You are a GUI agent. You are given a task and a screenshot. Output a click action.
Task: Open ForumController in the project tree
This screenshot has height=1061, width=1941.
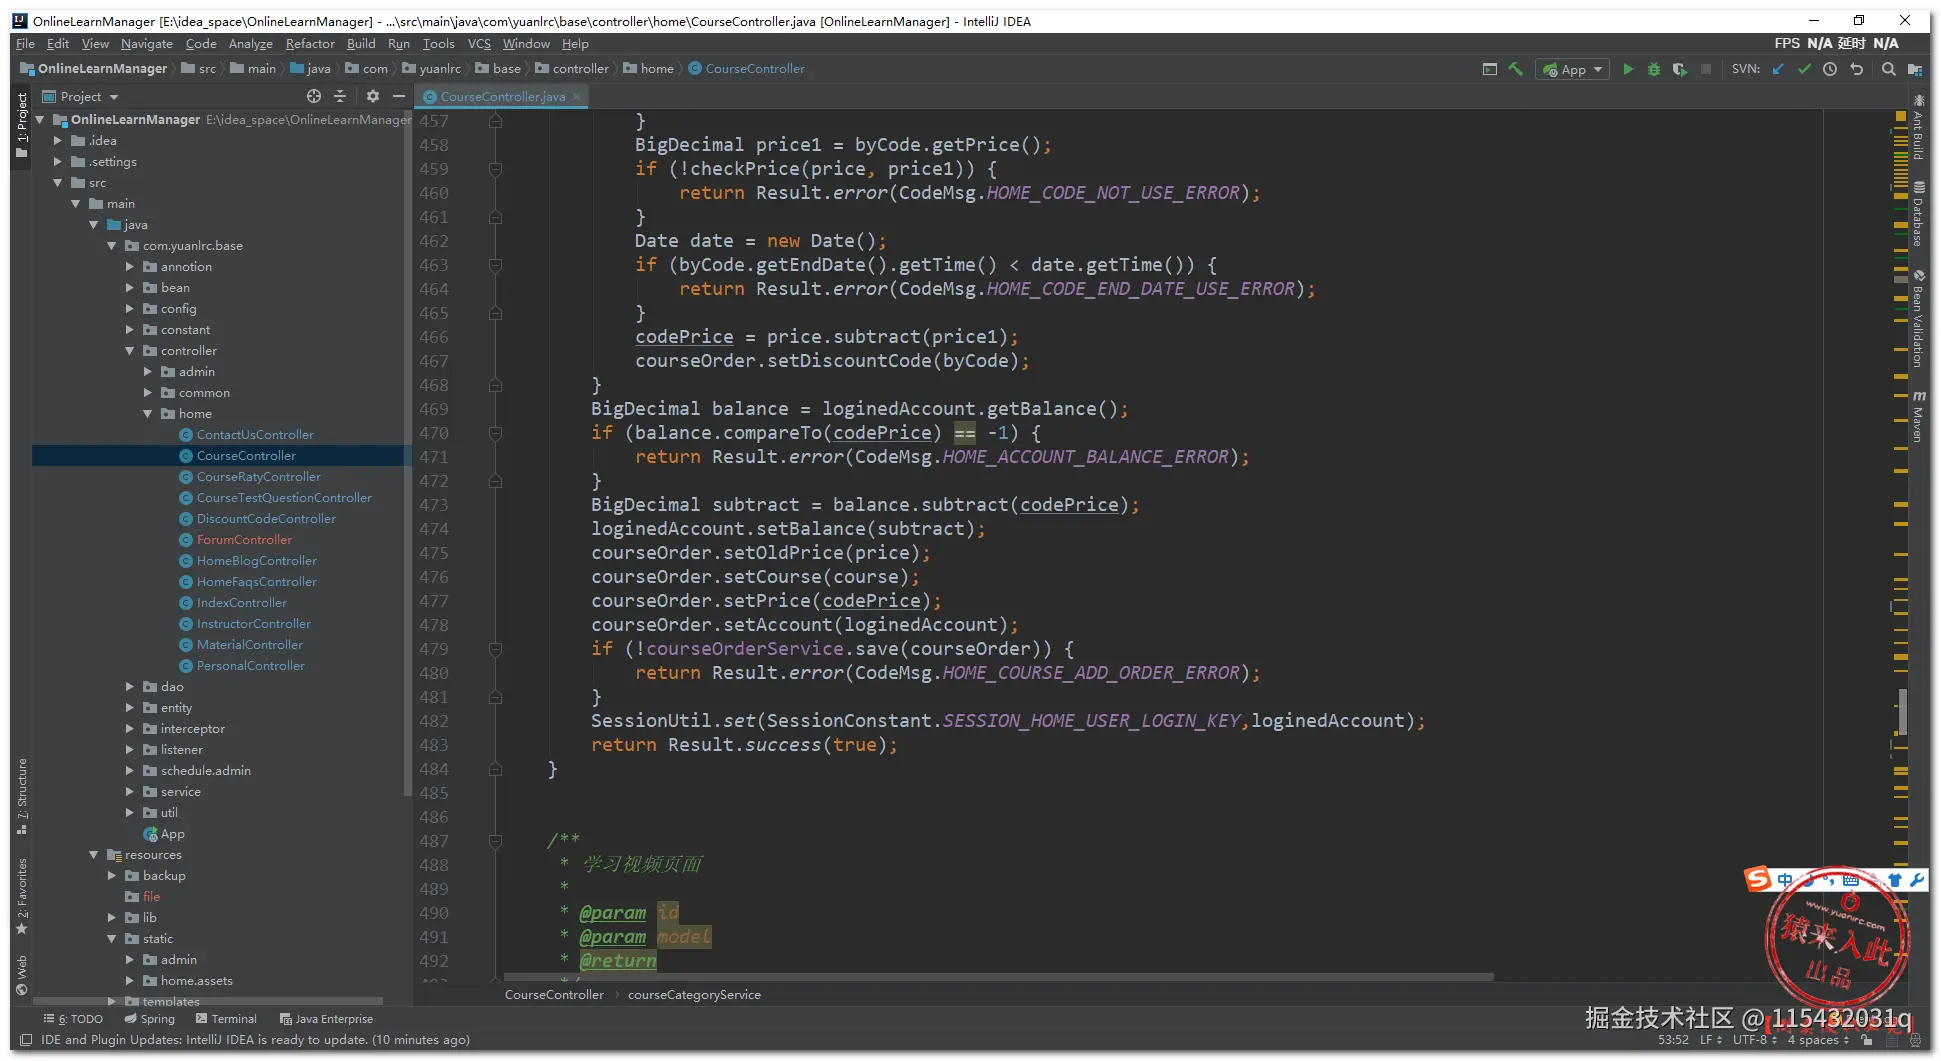coord(244,540)
